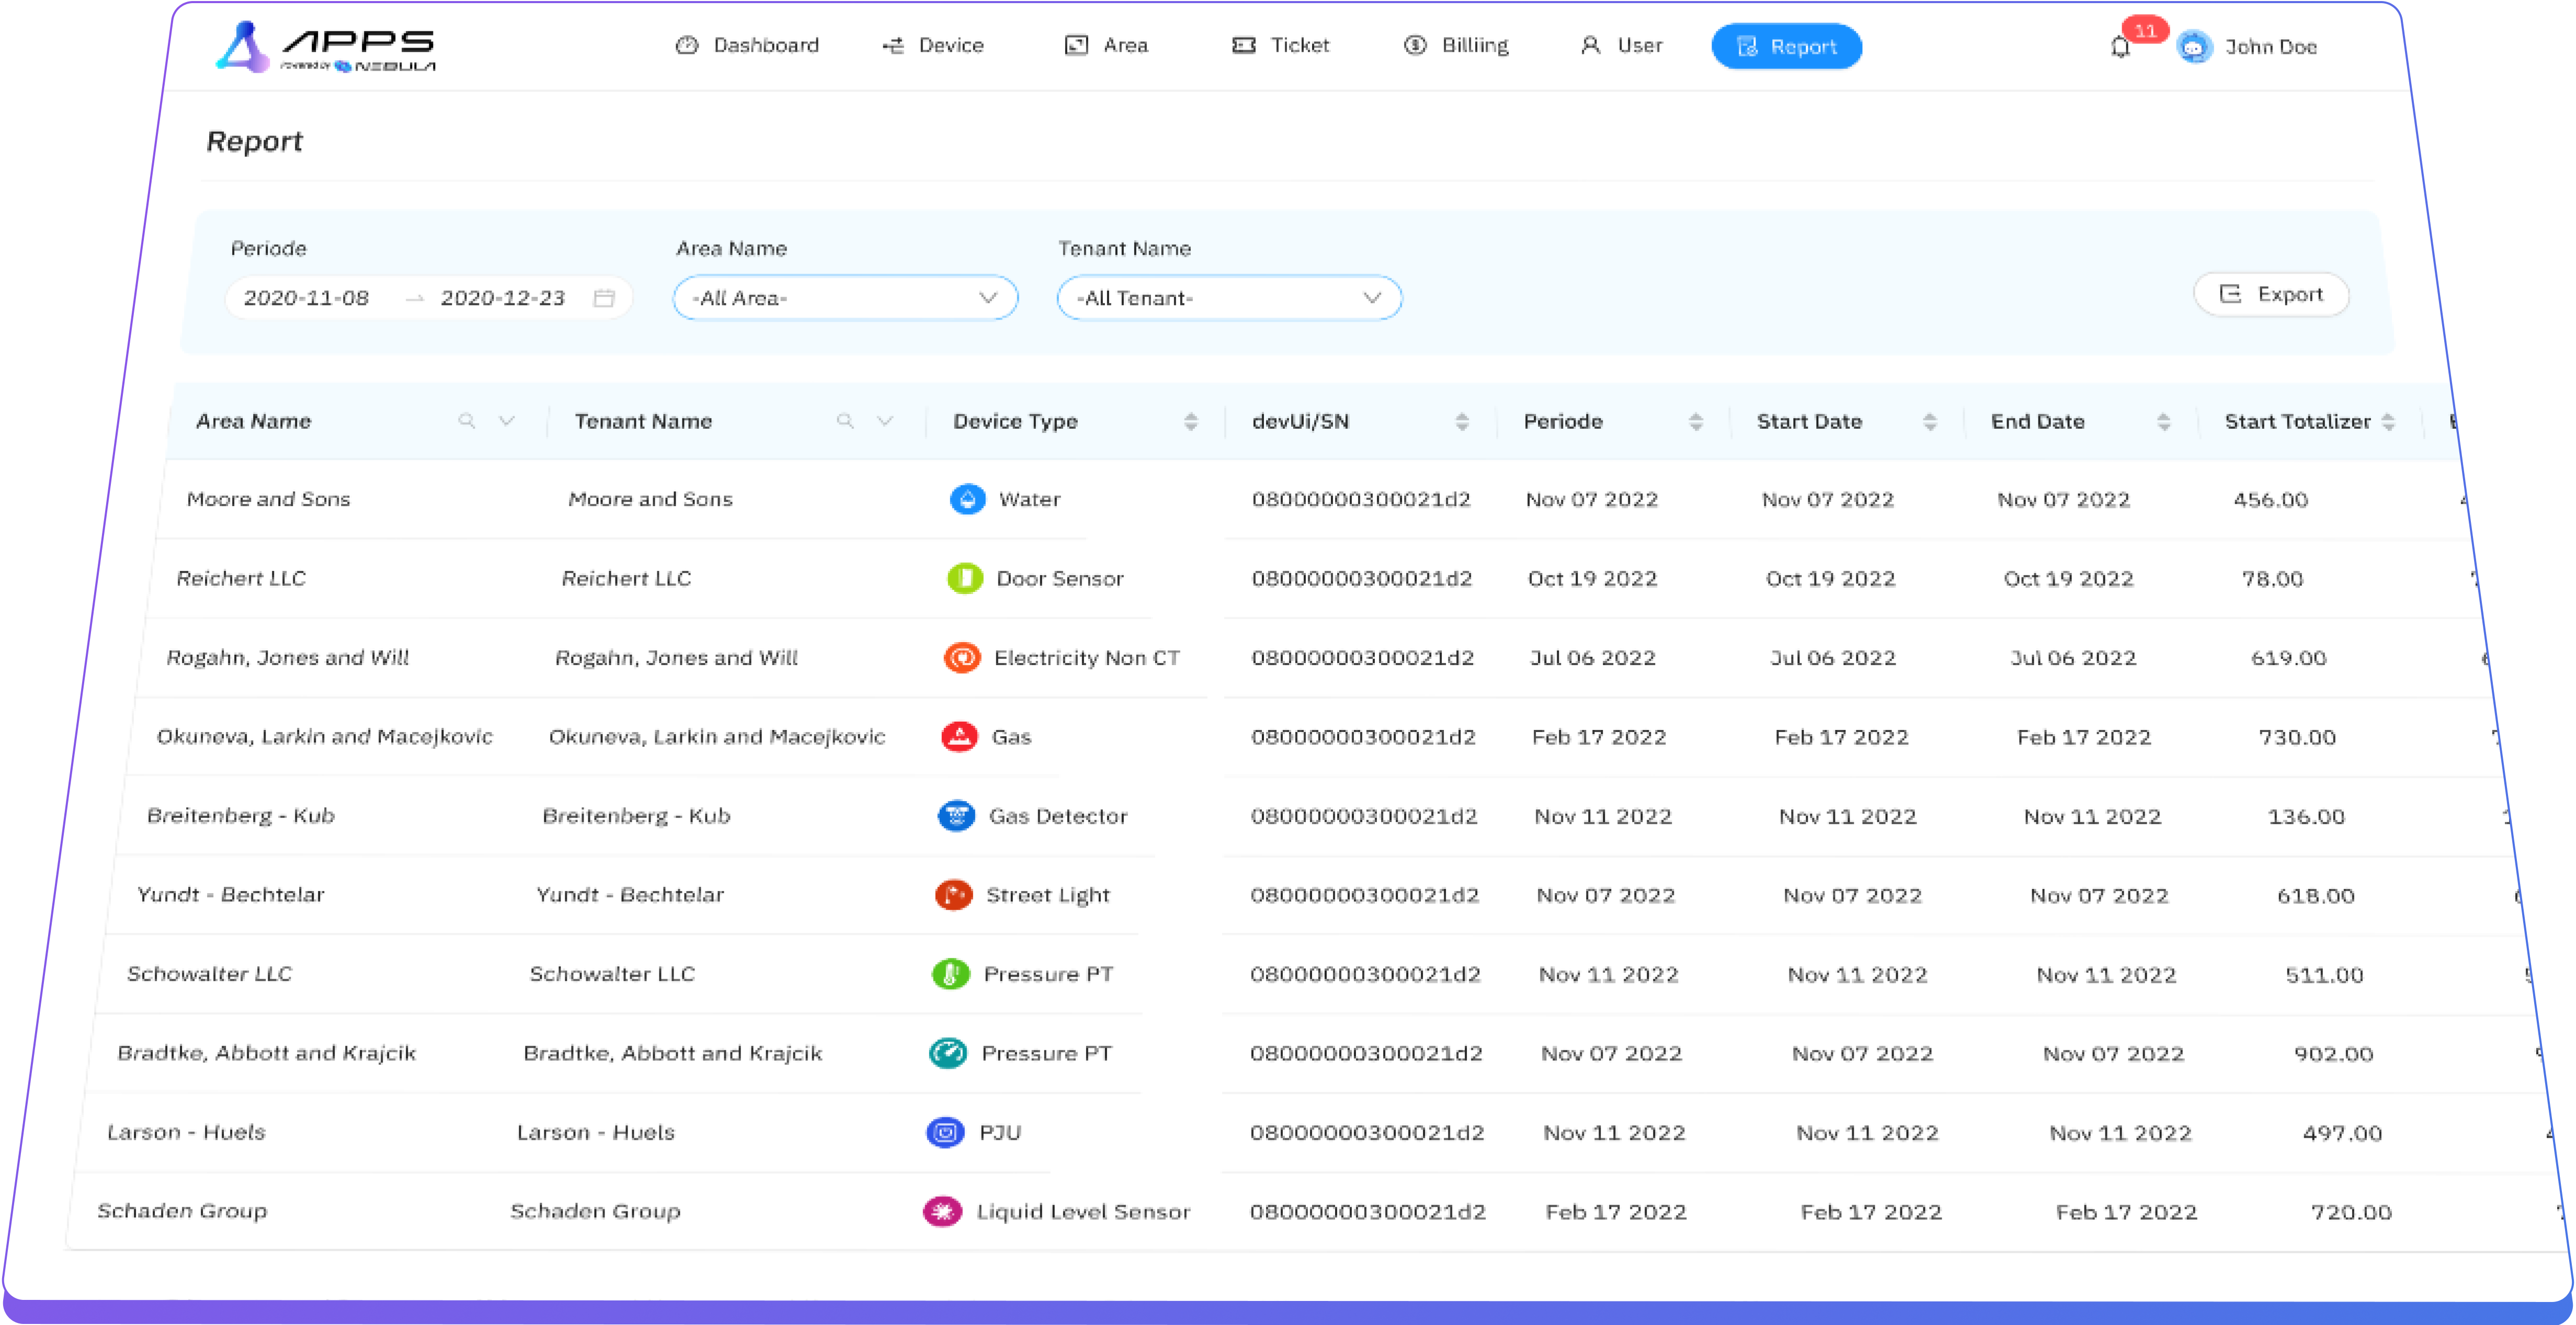The width and height of the screenshot is (2576, 1325).
Task: Go to Device page
Action: [x=932, y=45]
